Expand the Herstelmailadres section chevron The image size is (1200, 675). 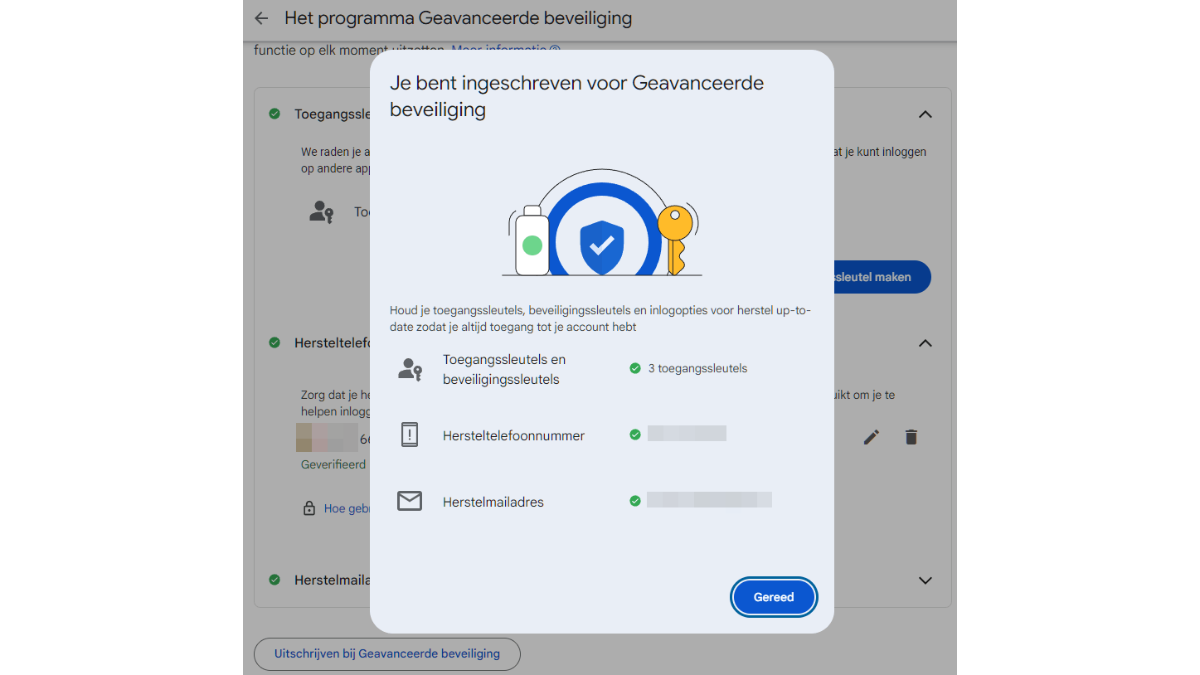[x=925, y=580]
